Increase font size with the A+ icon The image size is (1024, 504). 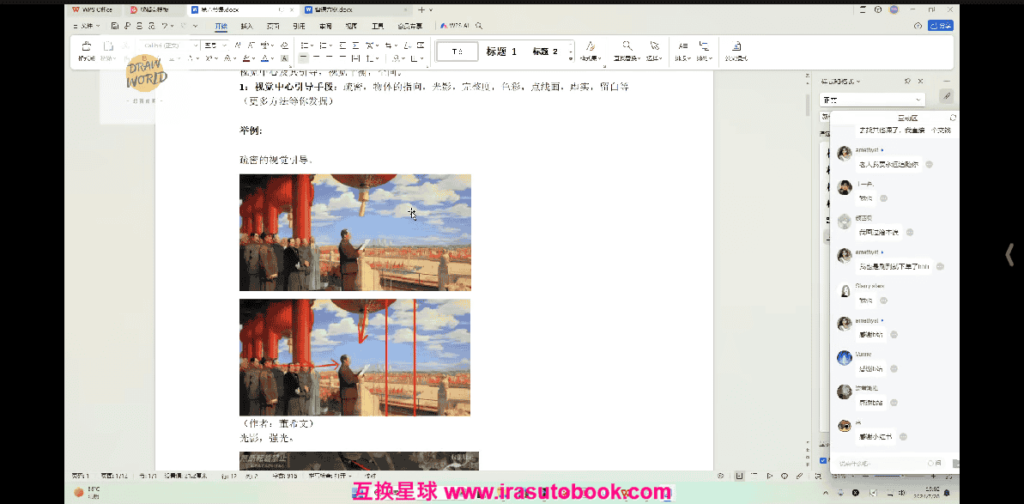[238, 45]
